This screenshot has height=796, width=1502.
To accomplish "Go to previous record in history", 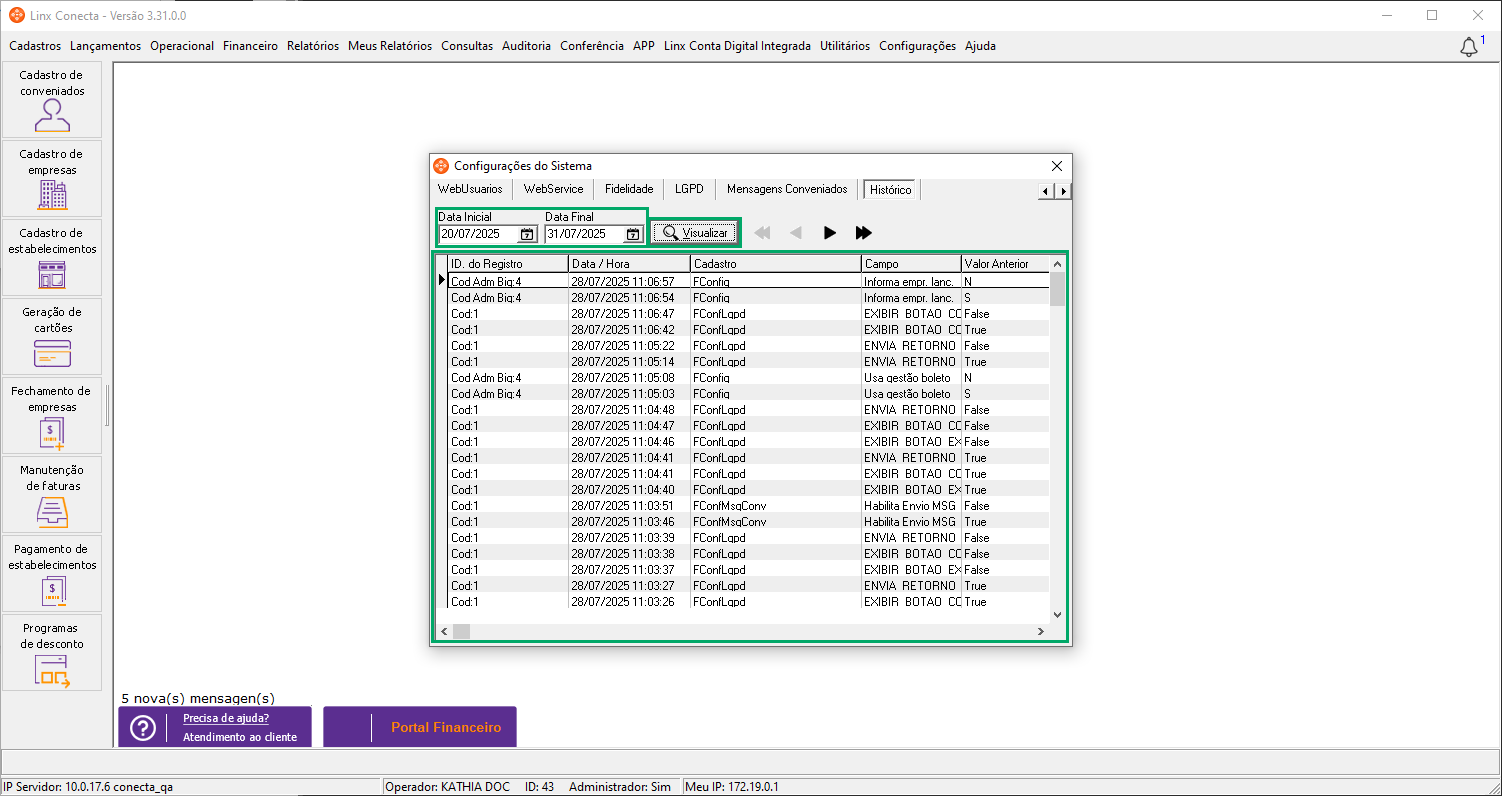I will [x=796, y=233].
